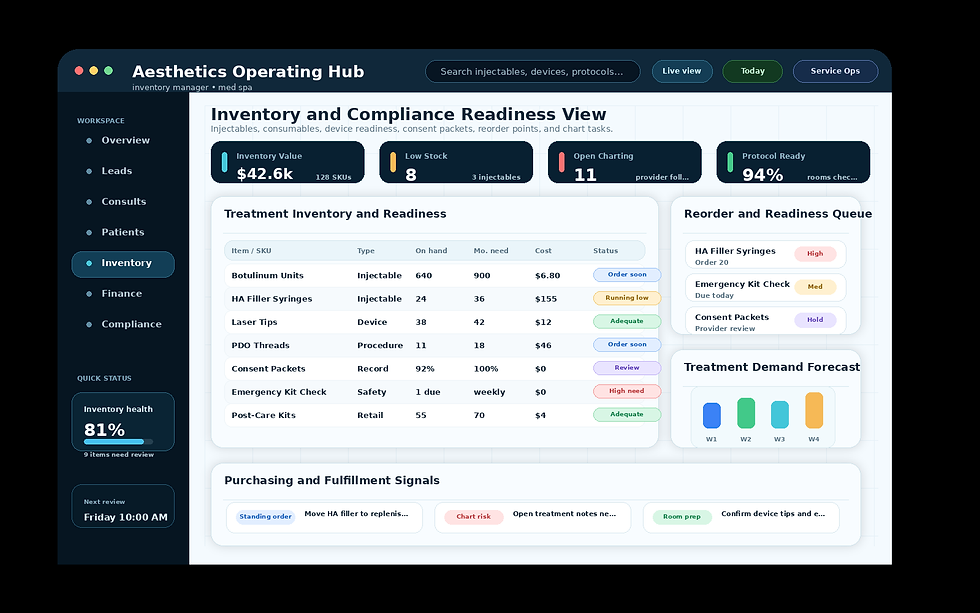
Task: Click the bullet icon beside Overview
Action: [89, 141]
